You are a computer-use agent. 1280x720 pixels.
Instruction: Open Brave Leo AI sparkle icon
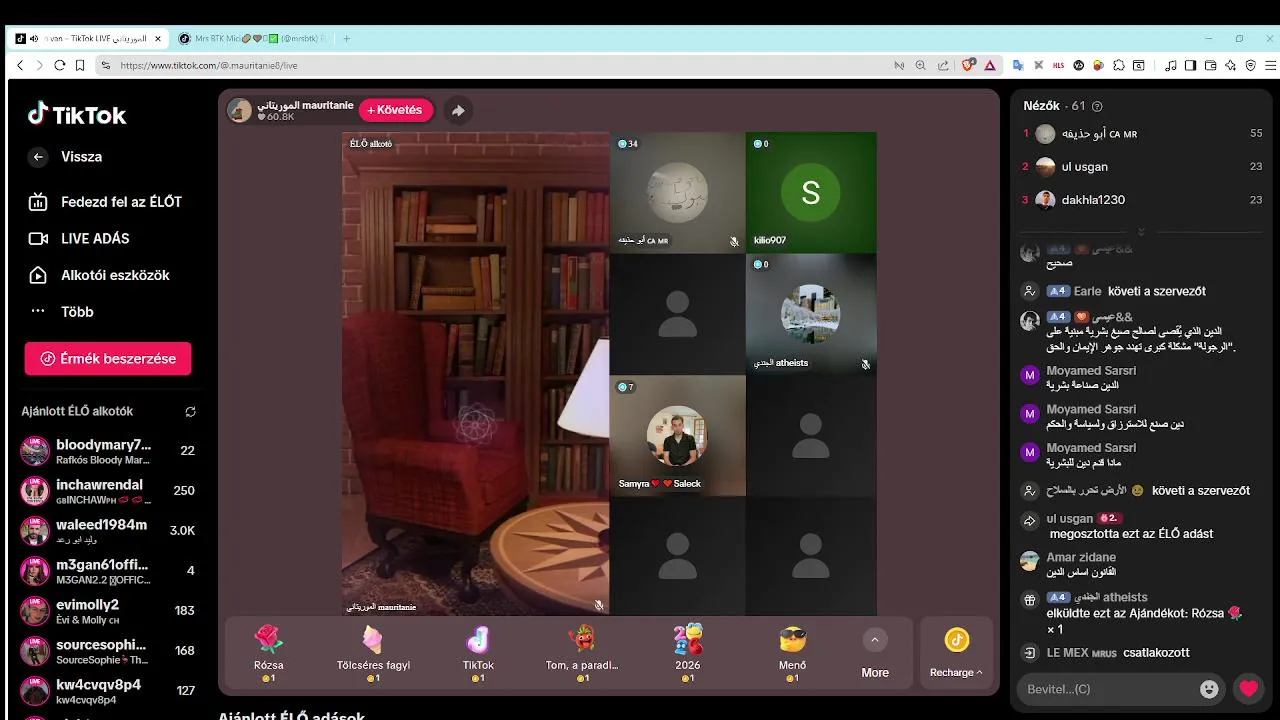pos(1231,65)
